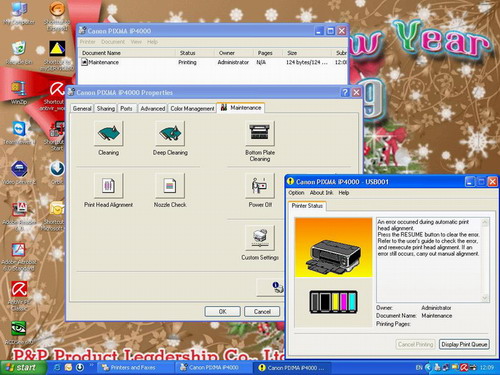Select the Maintenance tab
500x375 pixels.
(x=241, y=108)
